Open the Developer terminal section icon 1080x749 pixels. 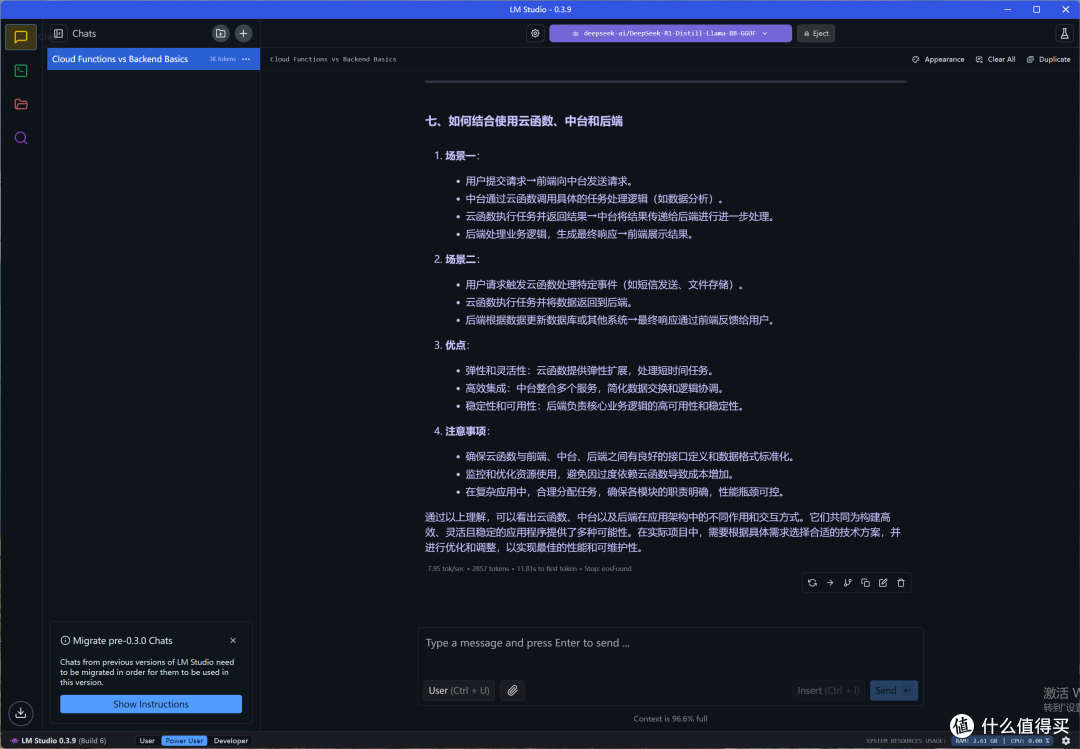(21, 70)
